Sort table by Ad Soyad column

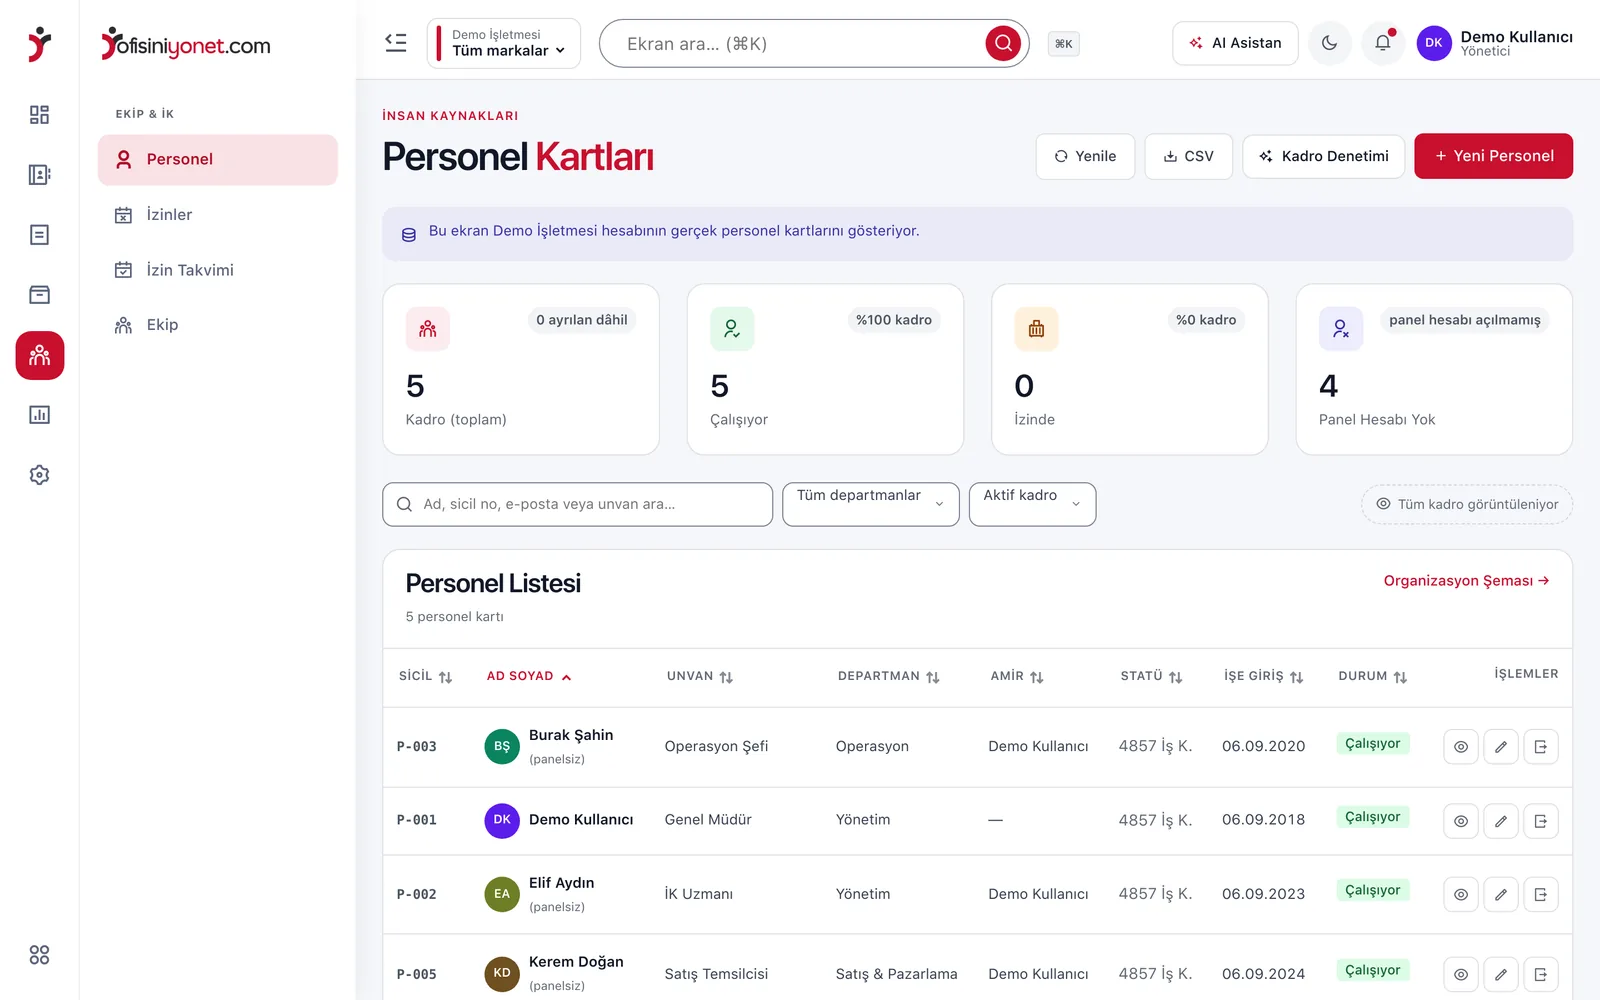(529, 676)
